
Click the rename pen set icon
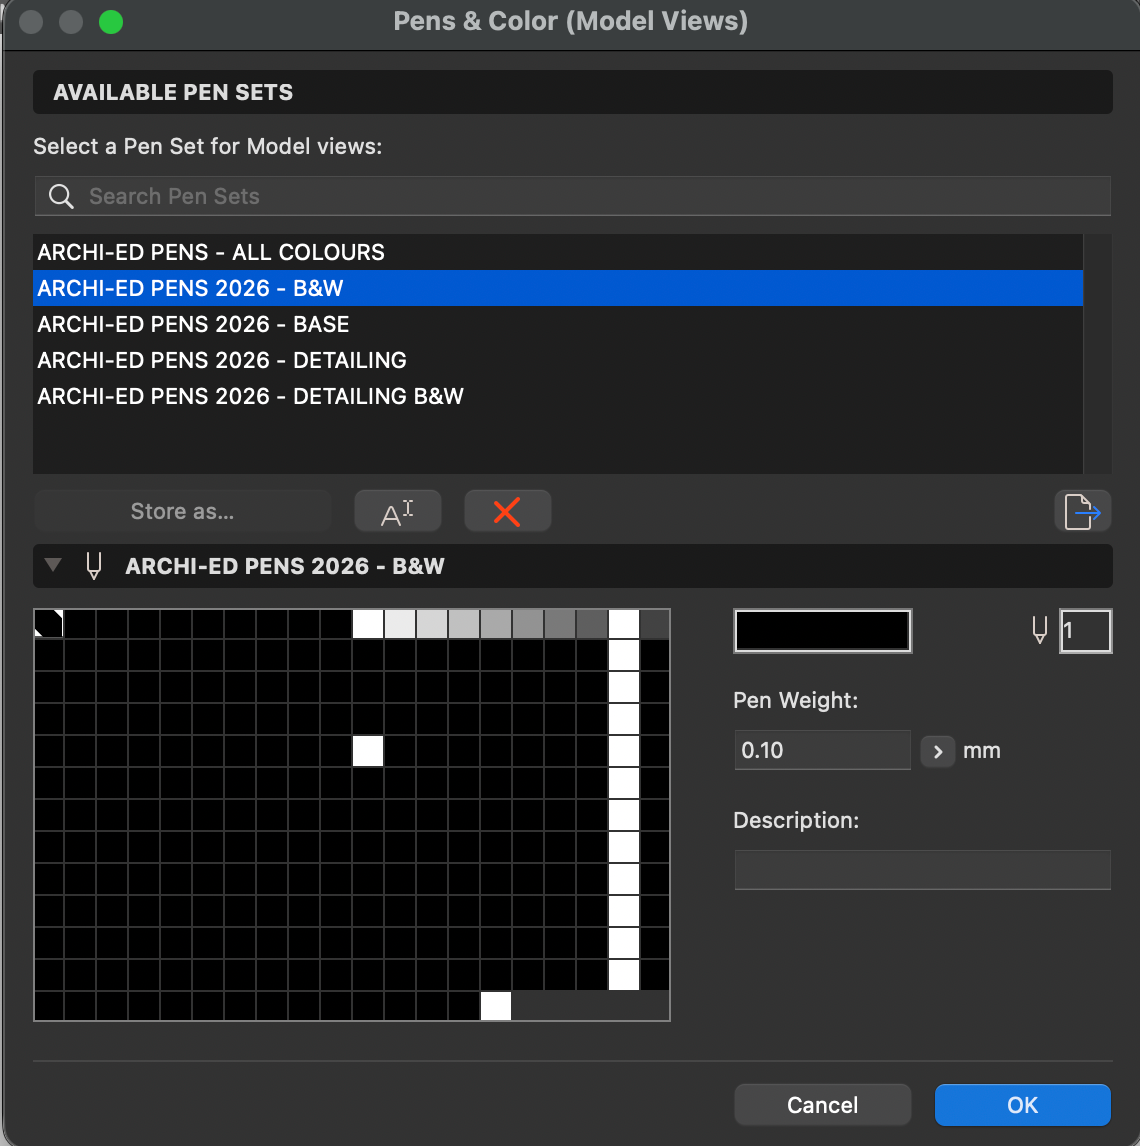click(x=397, y=512)
